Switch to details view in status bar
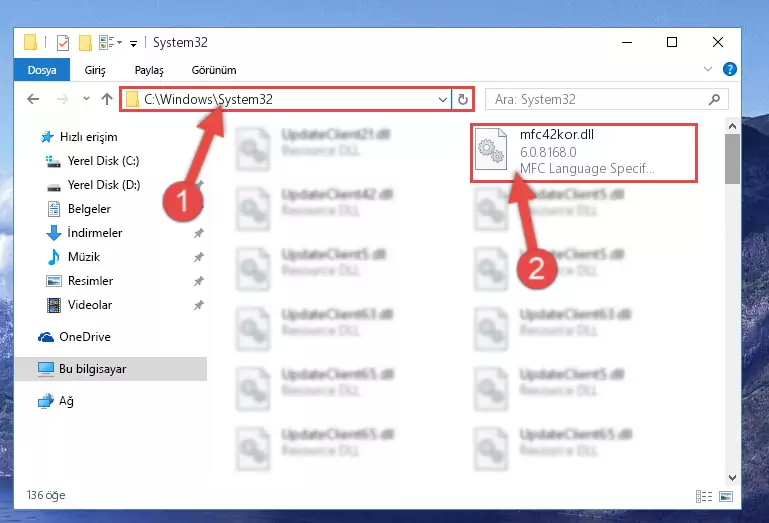This screenshot has width=769, height=523. click(x=704, y=497)
